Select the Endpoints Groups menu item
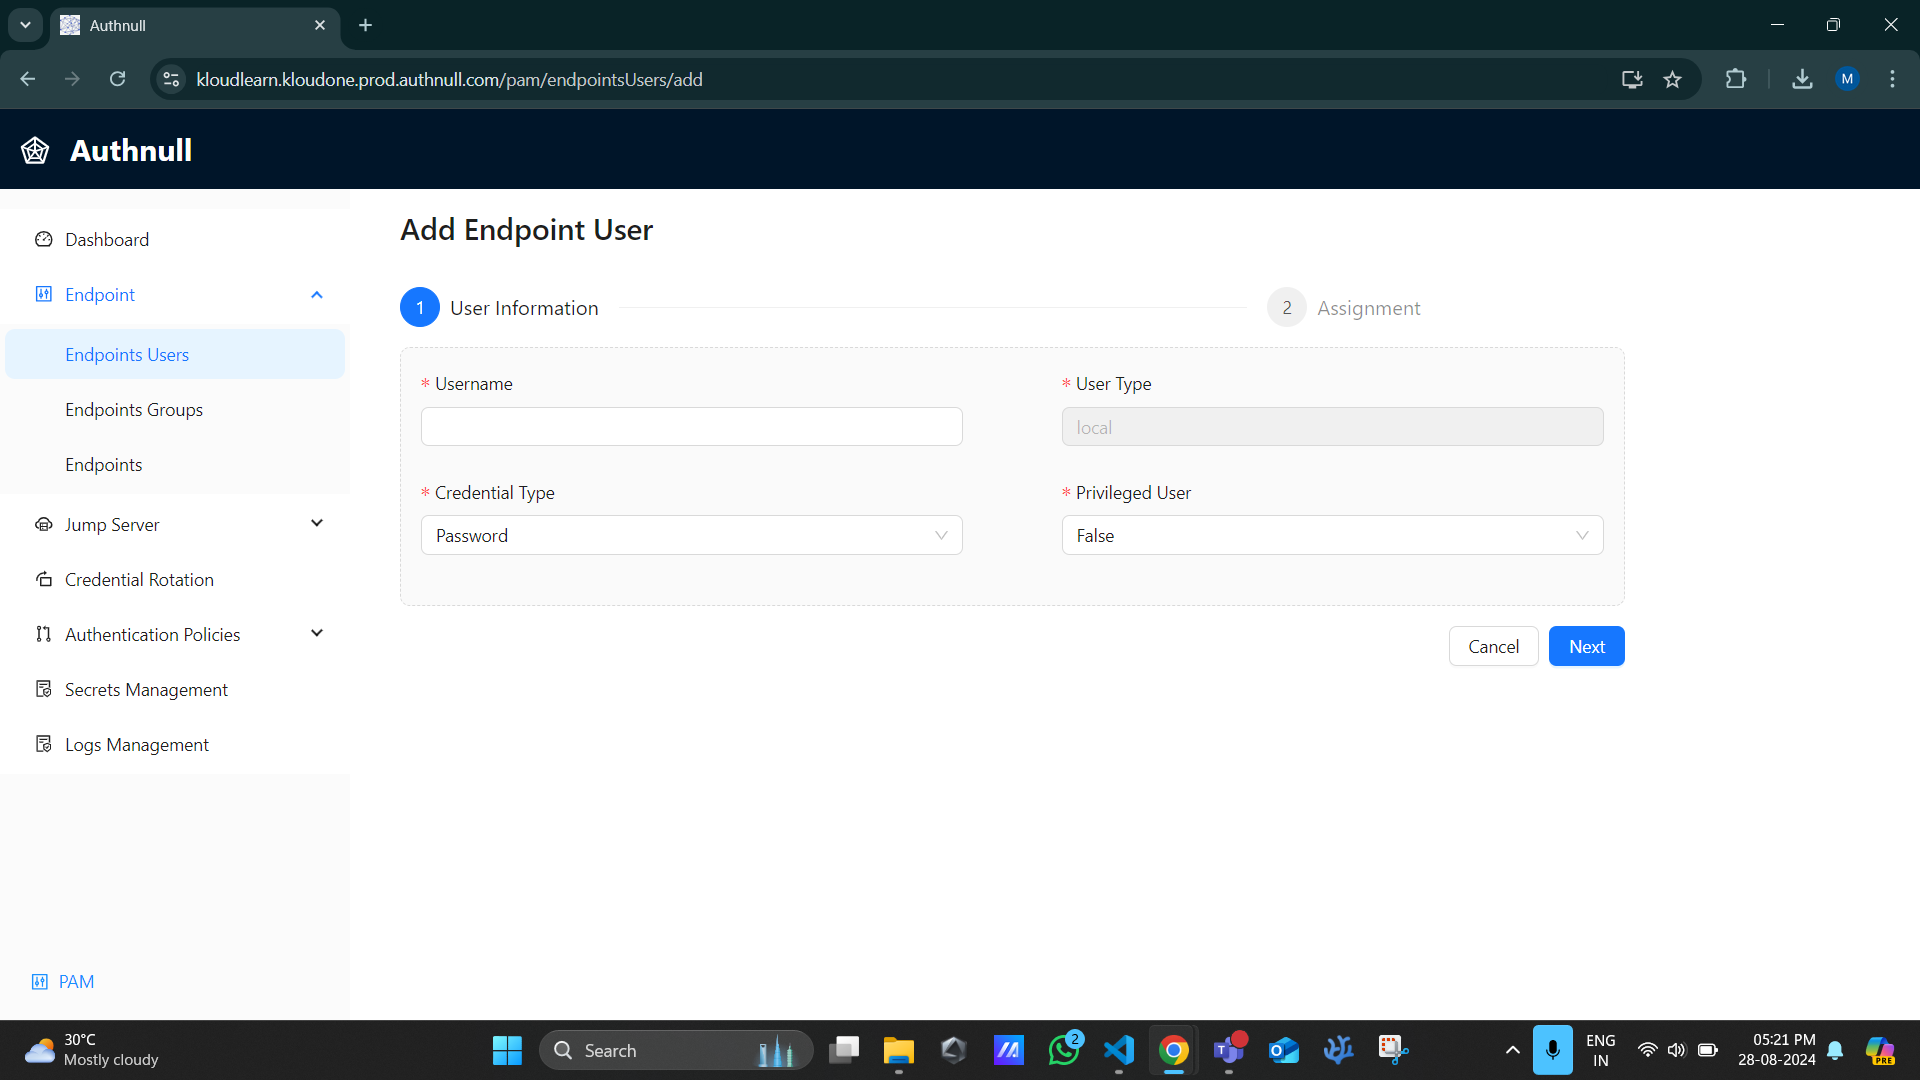 coord(134,409)
